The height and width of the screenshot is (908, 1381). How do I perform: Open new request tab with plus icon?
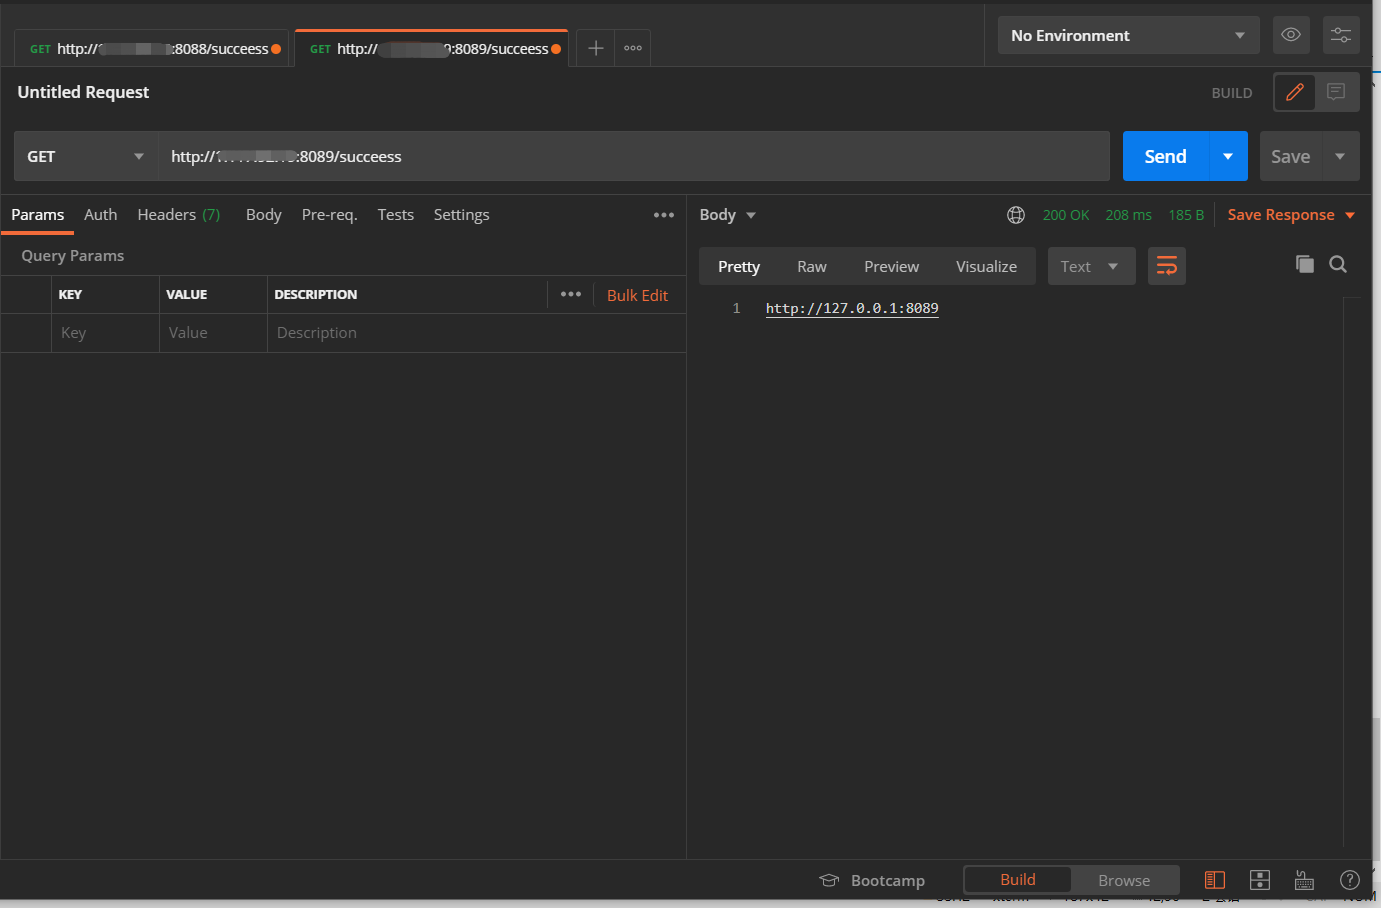click(x=595, y=48)
